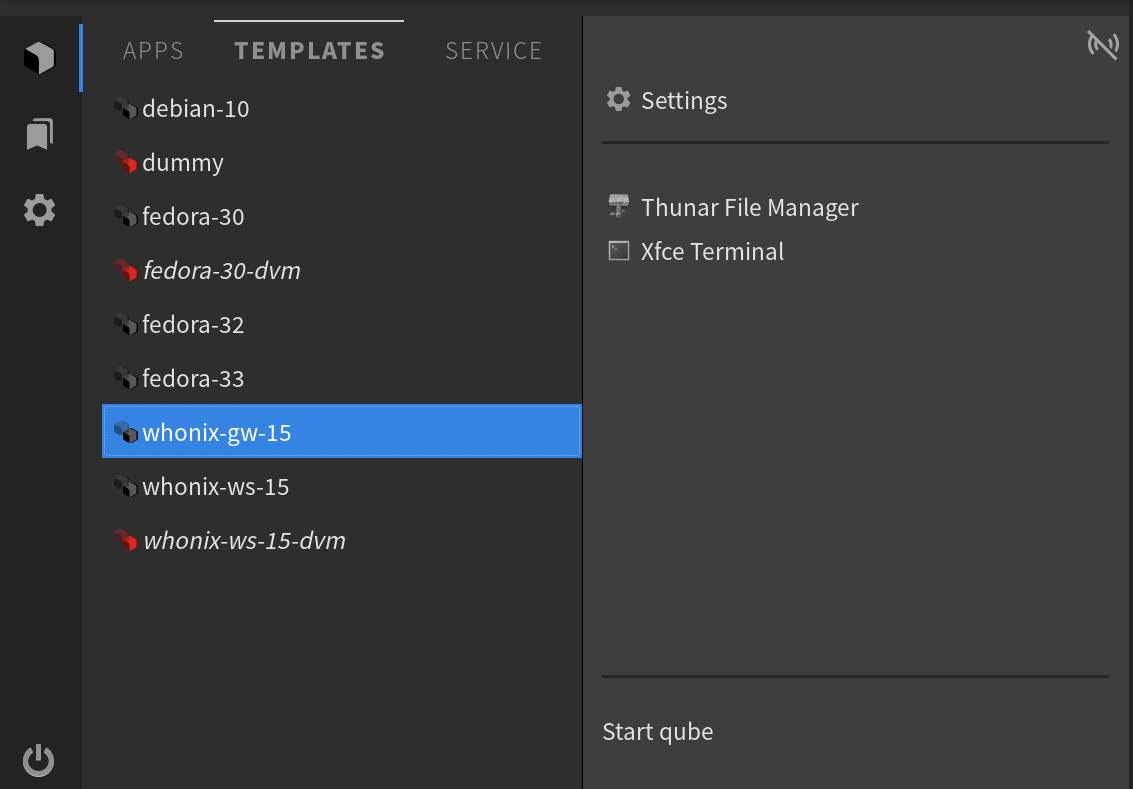
Task: Choose the whonix-ws-15-dvm entry
Action: (x=244, y=541)
